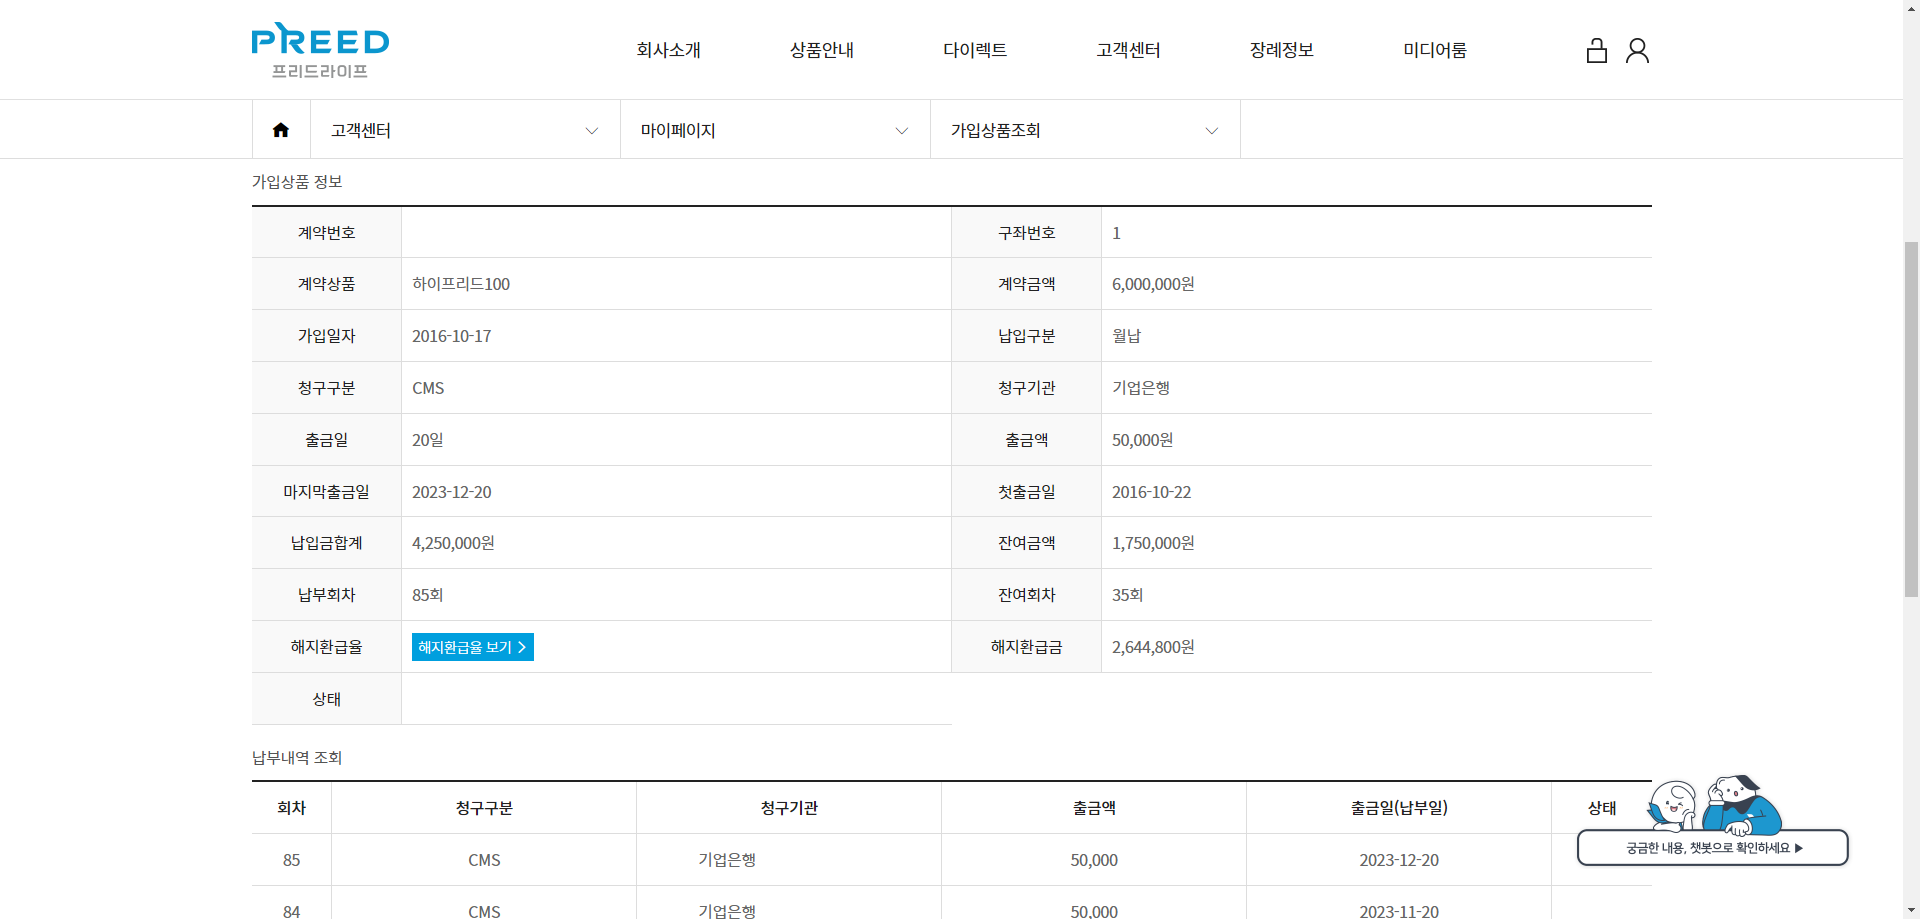Open the 상품안내 menu
The width and height of the screenshot is (1920, 919).
(821, 50)
